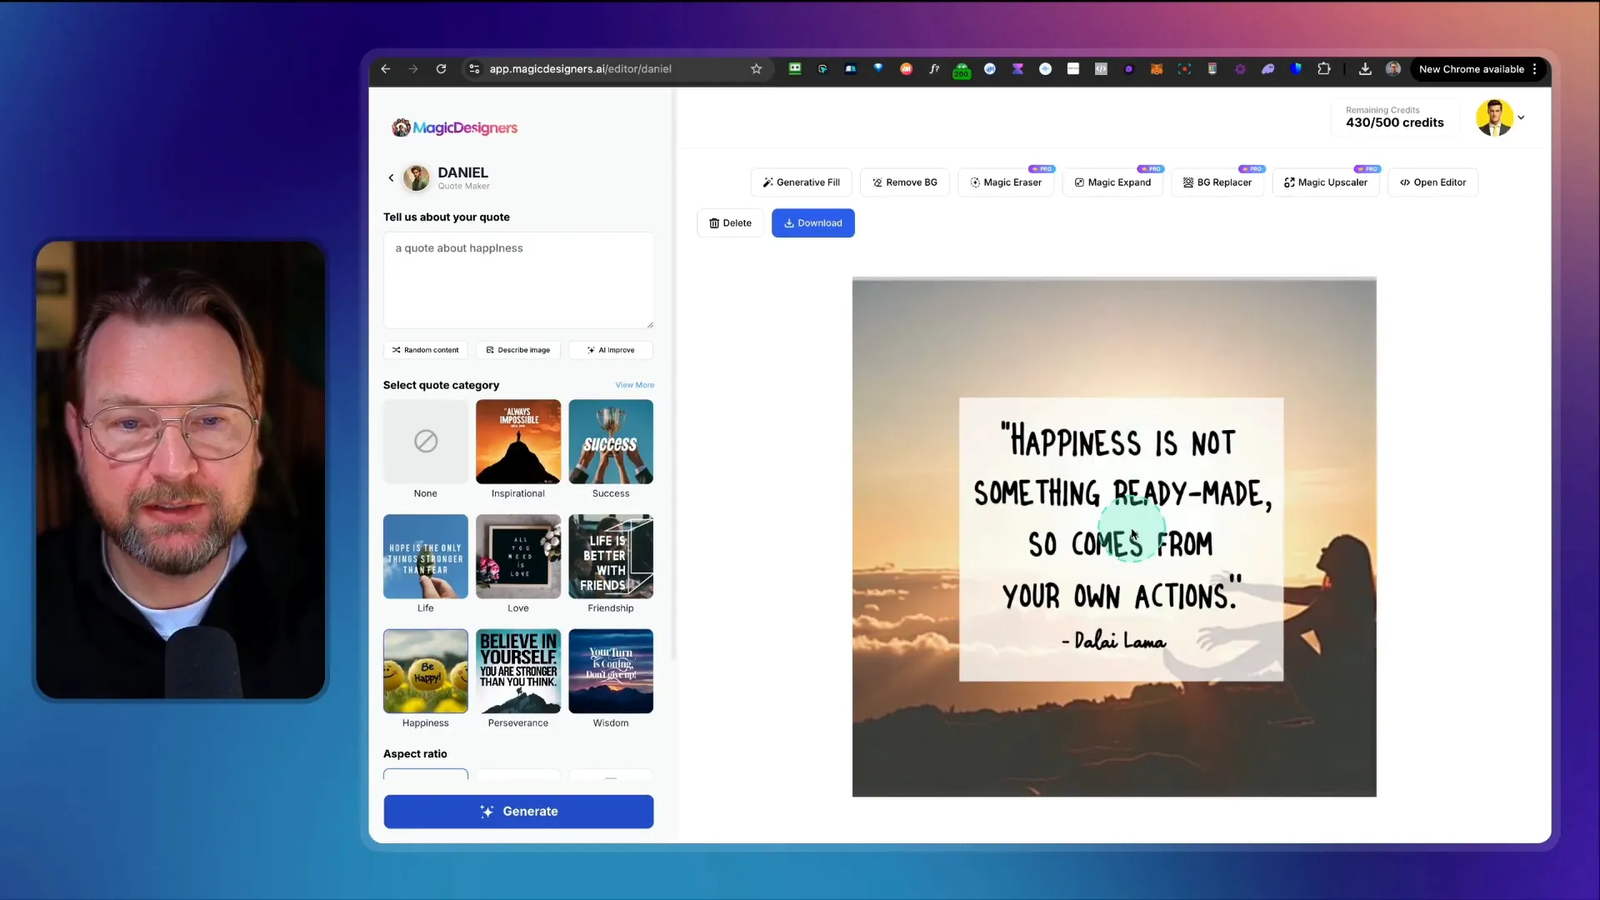This screenshot has width=1600, height=900.
Task: Click the blue Generate button
Action: 518,811
